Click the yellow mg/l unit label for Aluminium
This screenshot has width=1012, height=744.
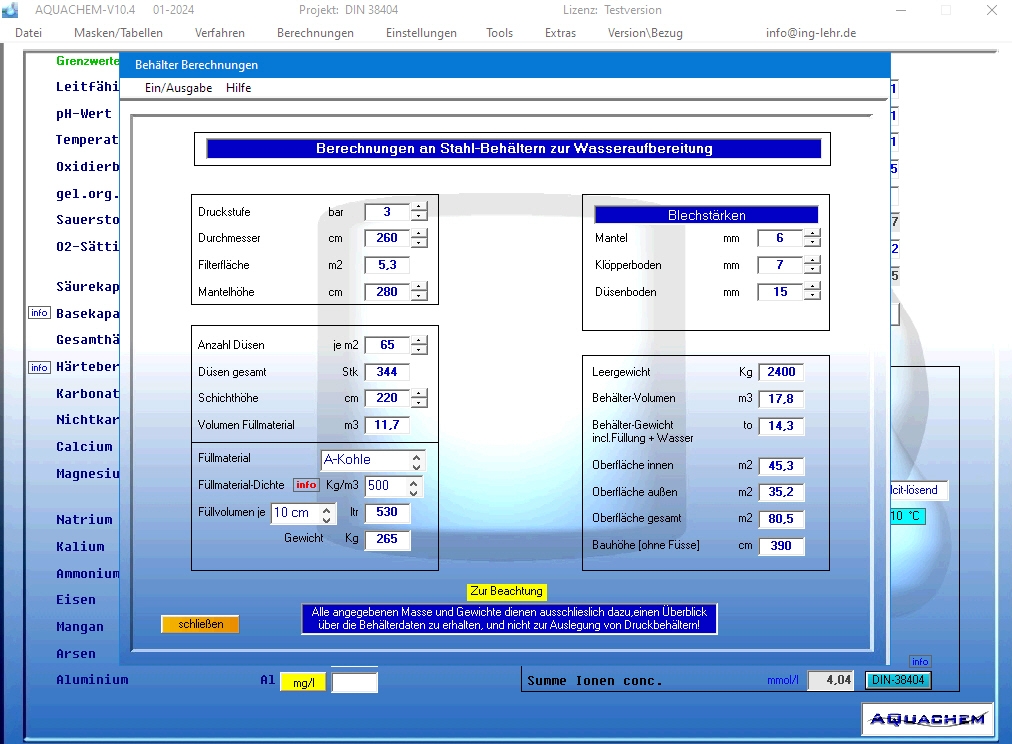[302, 682]
